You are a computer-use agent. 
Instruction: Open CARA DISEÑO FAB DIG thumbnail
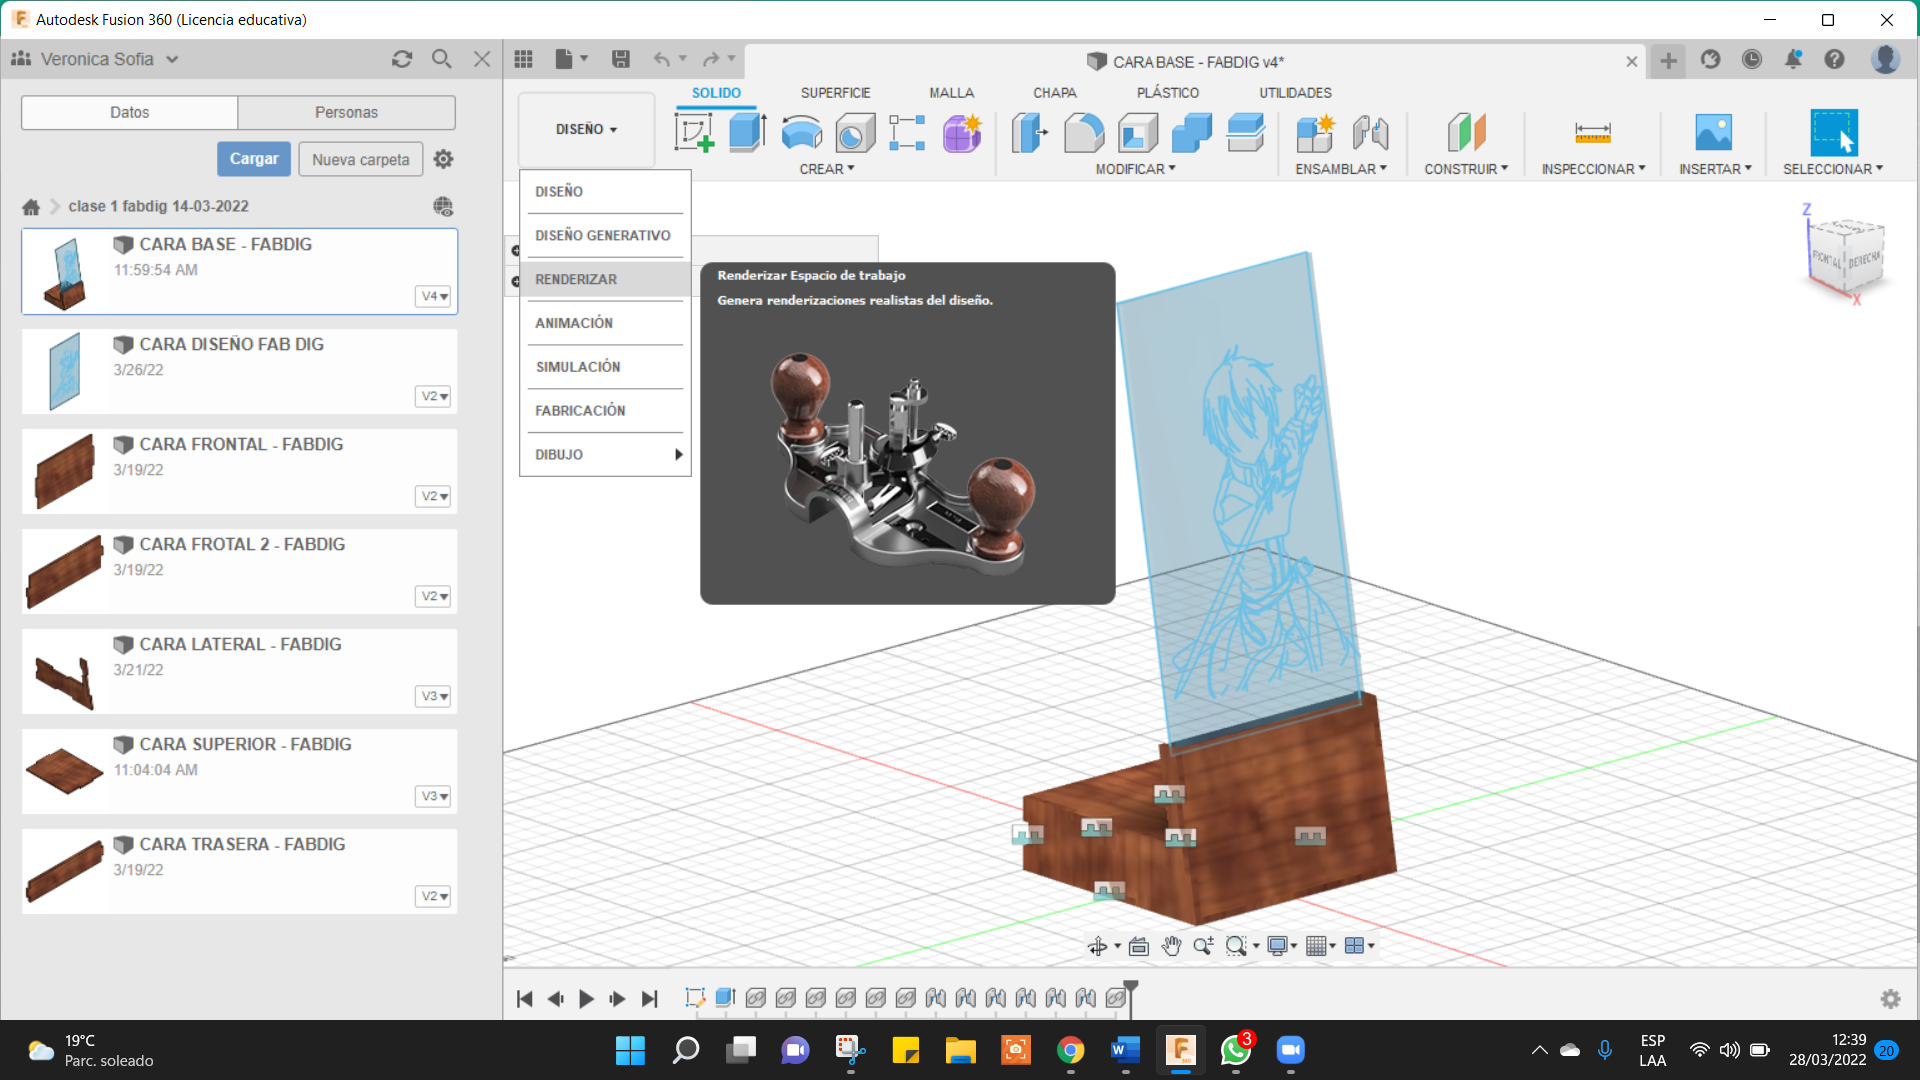coord(64,371)
